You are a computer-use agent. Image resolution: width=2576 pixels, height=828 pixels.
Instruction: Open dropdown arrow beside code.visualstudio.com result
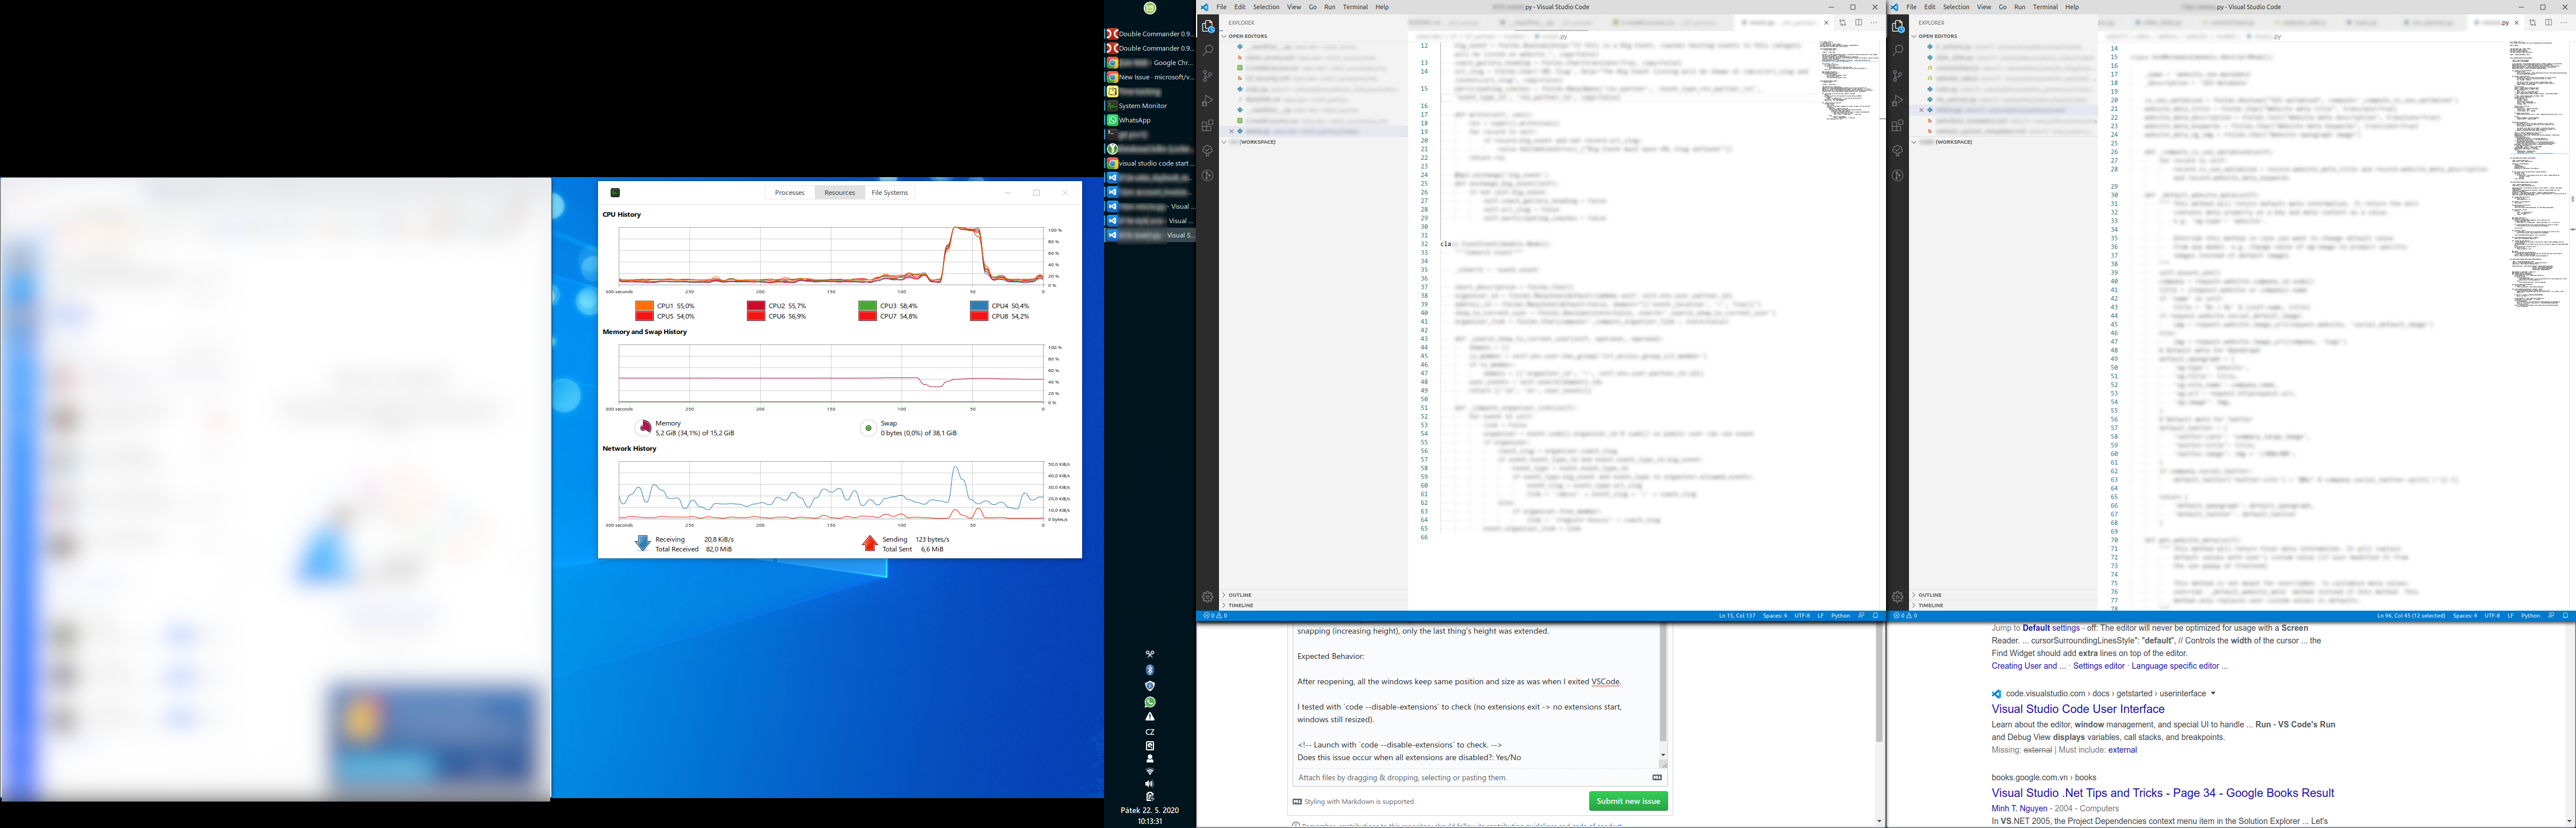(x=2213, y=693)
